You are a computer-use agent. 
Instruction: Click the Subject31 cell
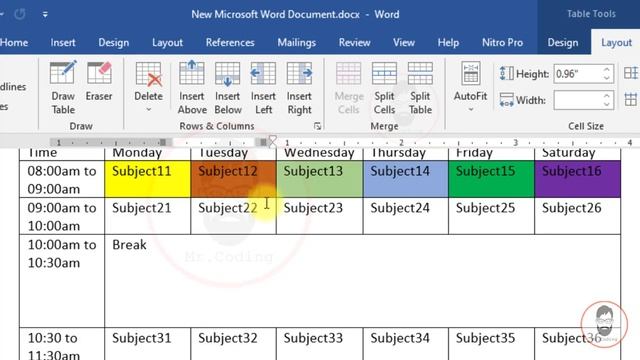147,344
